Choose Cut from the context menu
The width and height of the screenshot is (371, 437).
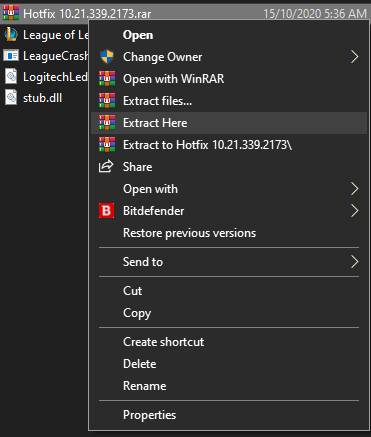pyautogui.click(x=229, y=291)
